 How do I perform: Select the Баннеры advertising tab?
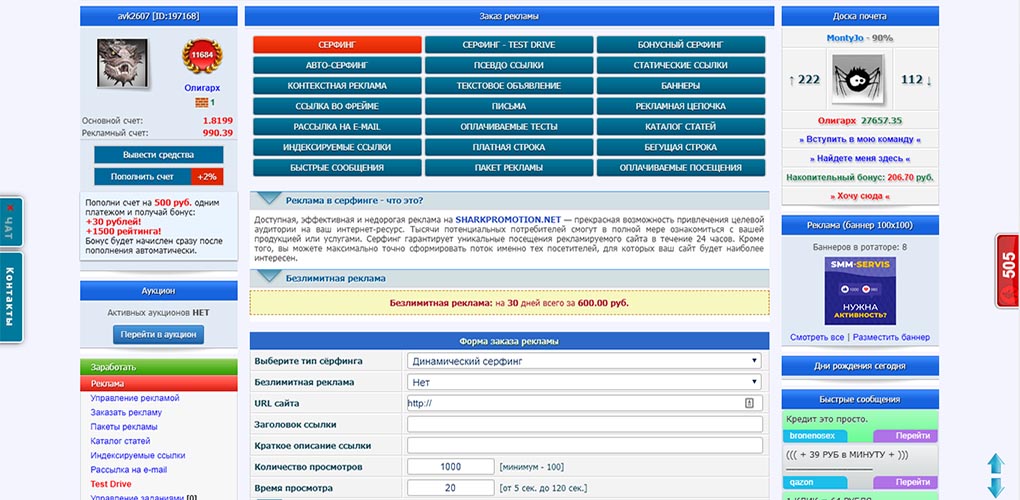coord(680,86)
